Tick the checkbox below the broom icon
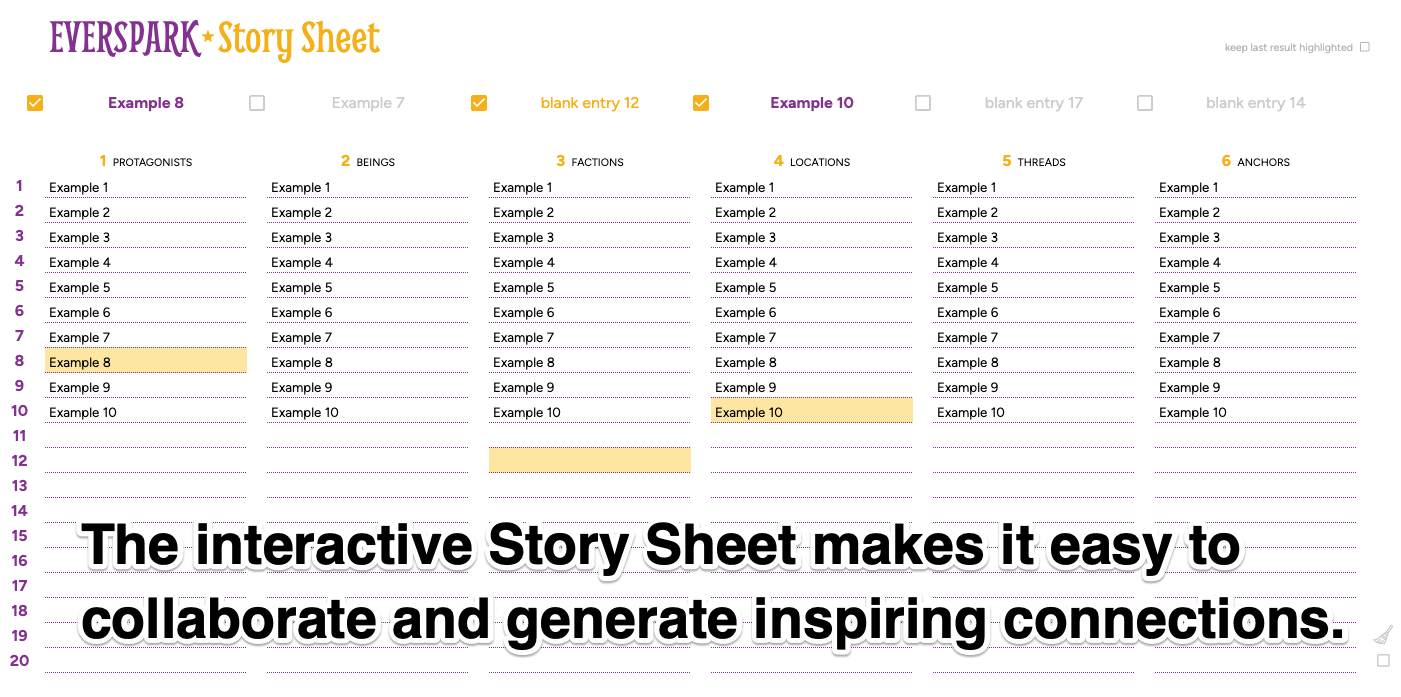The height and width of the screenshot is (697, 1401). pyautogui.click(x=1383, y=661)
